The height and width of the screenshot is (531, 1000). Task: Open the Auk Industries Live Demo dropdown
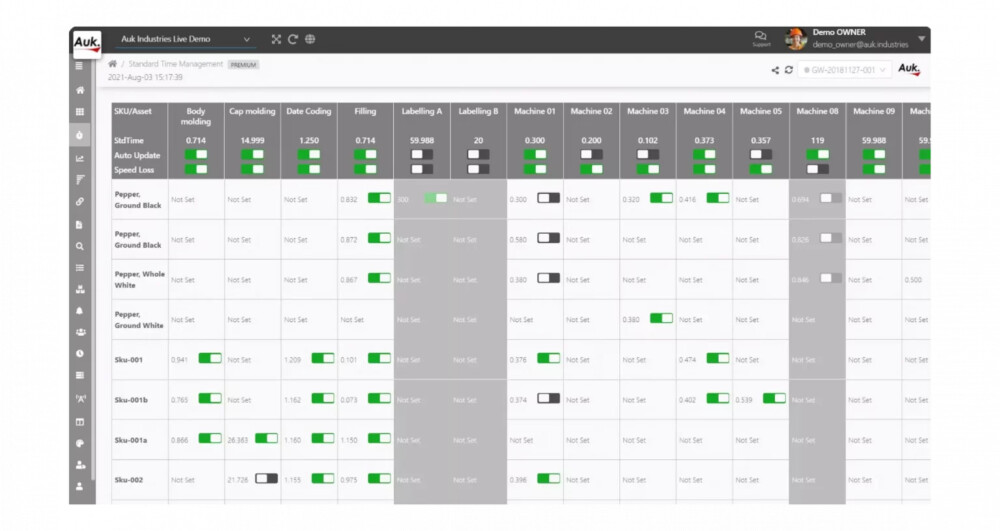pyautogui.click(x=185, y=39)
